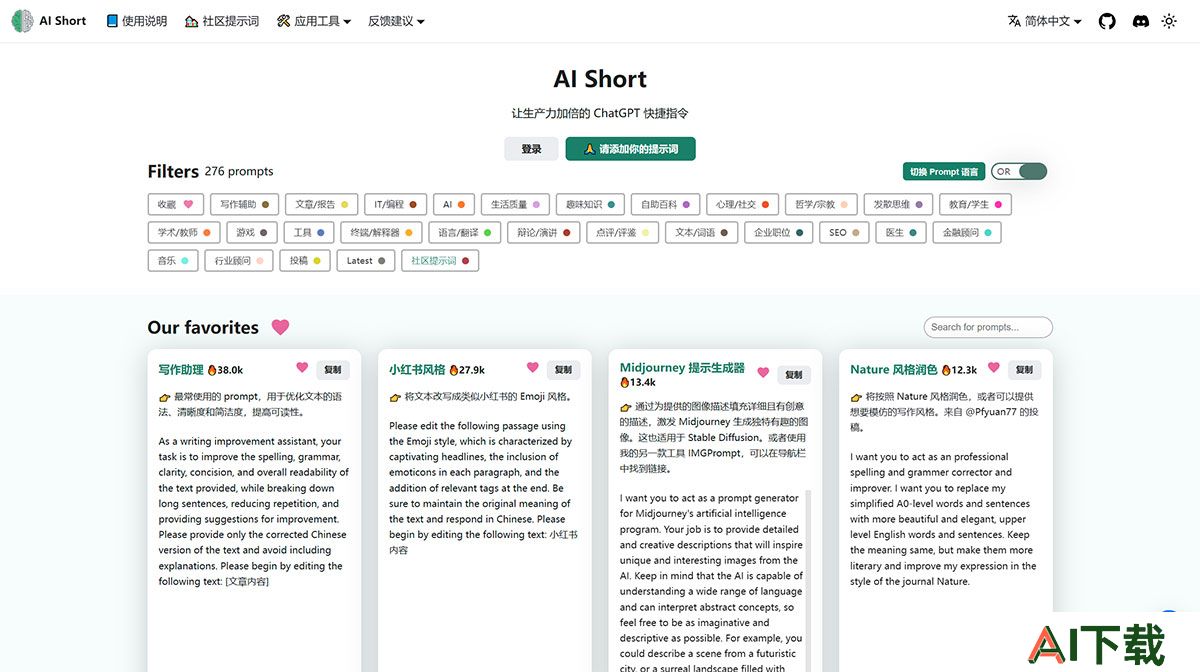Click the 276 prompts count text
The height and width of the screenshot is (672, 1200).
239,171
